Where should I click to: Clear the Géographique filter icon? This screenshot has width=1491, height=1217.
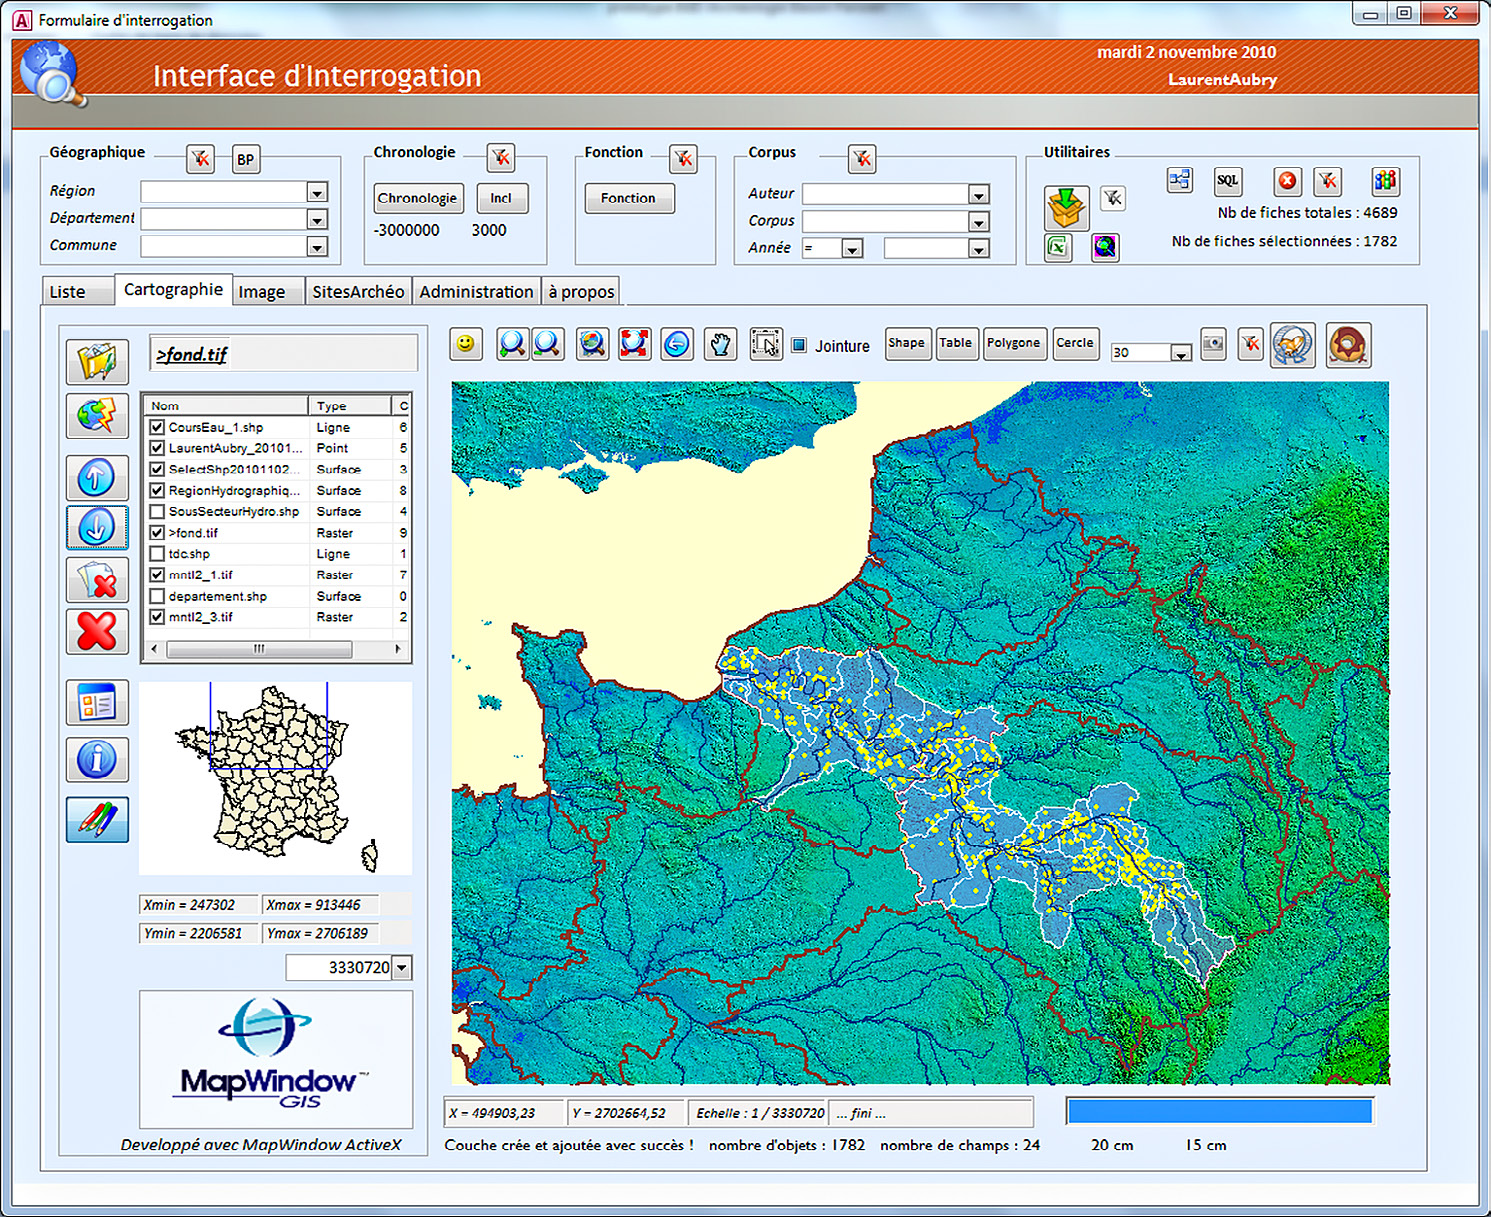[x=200, y=159]
